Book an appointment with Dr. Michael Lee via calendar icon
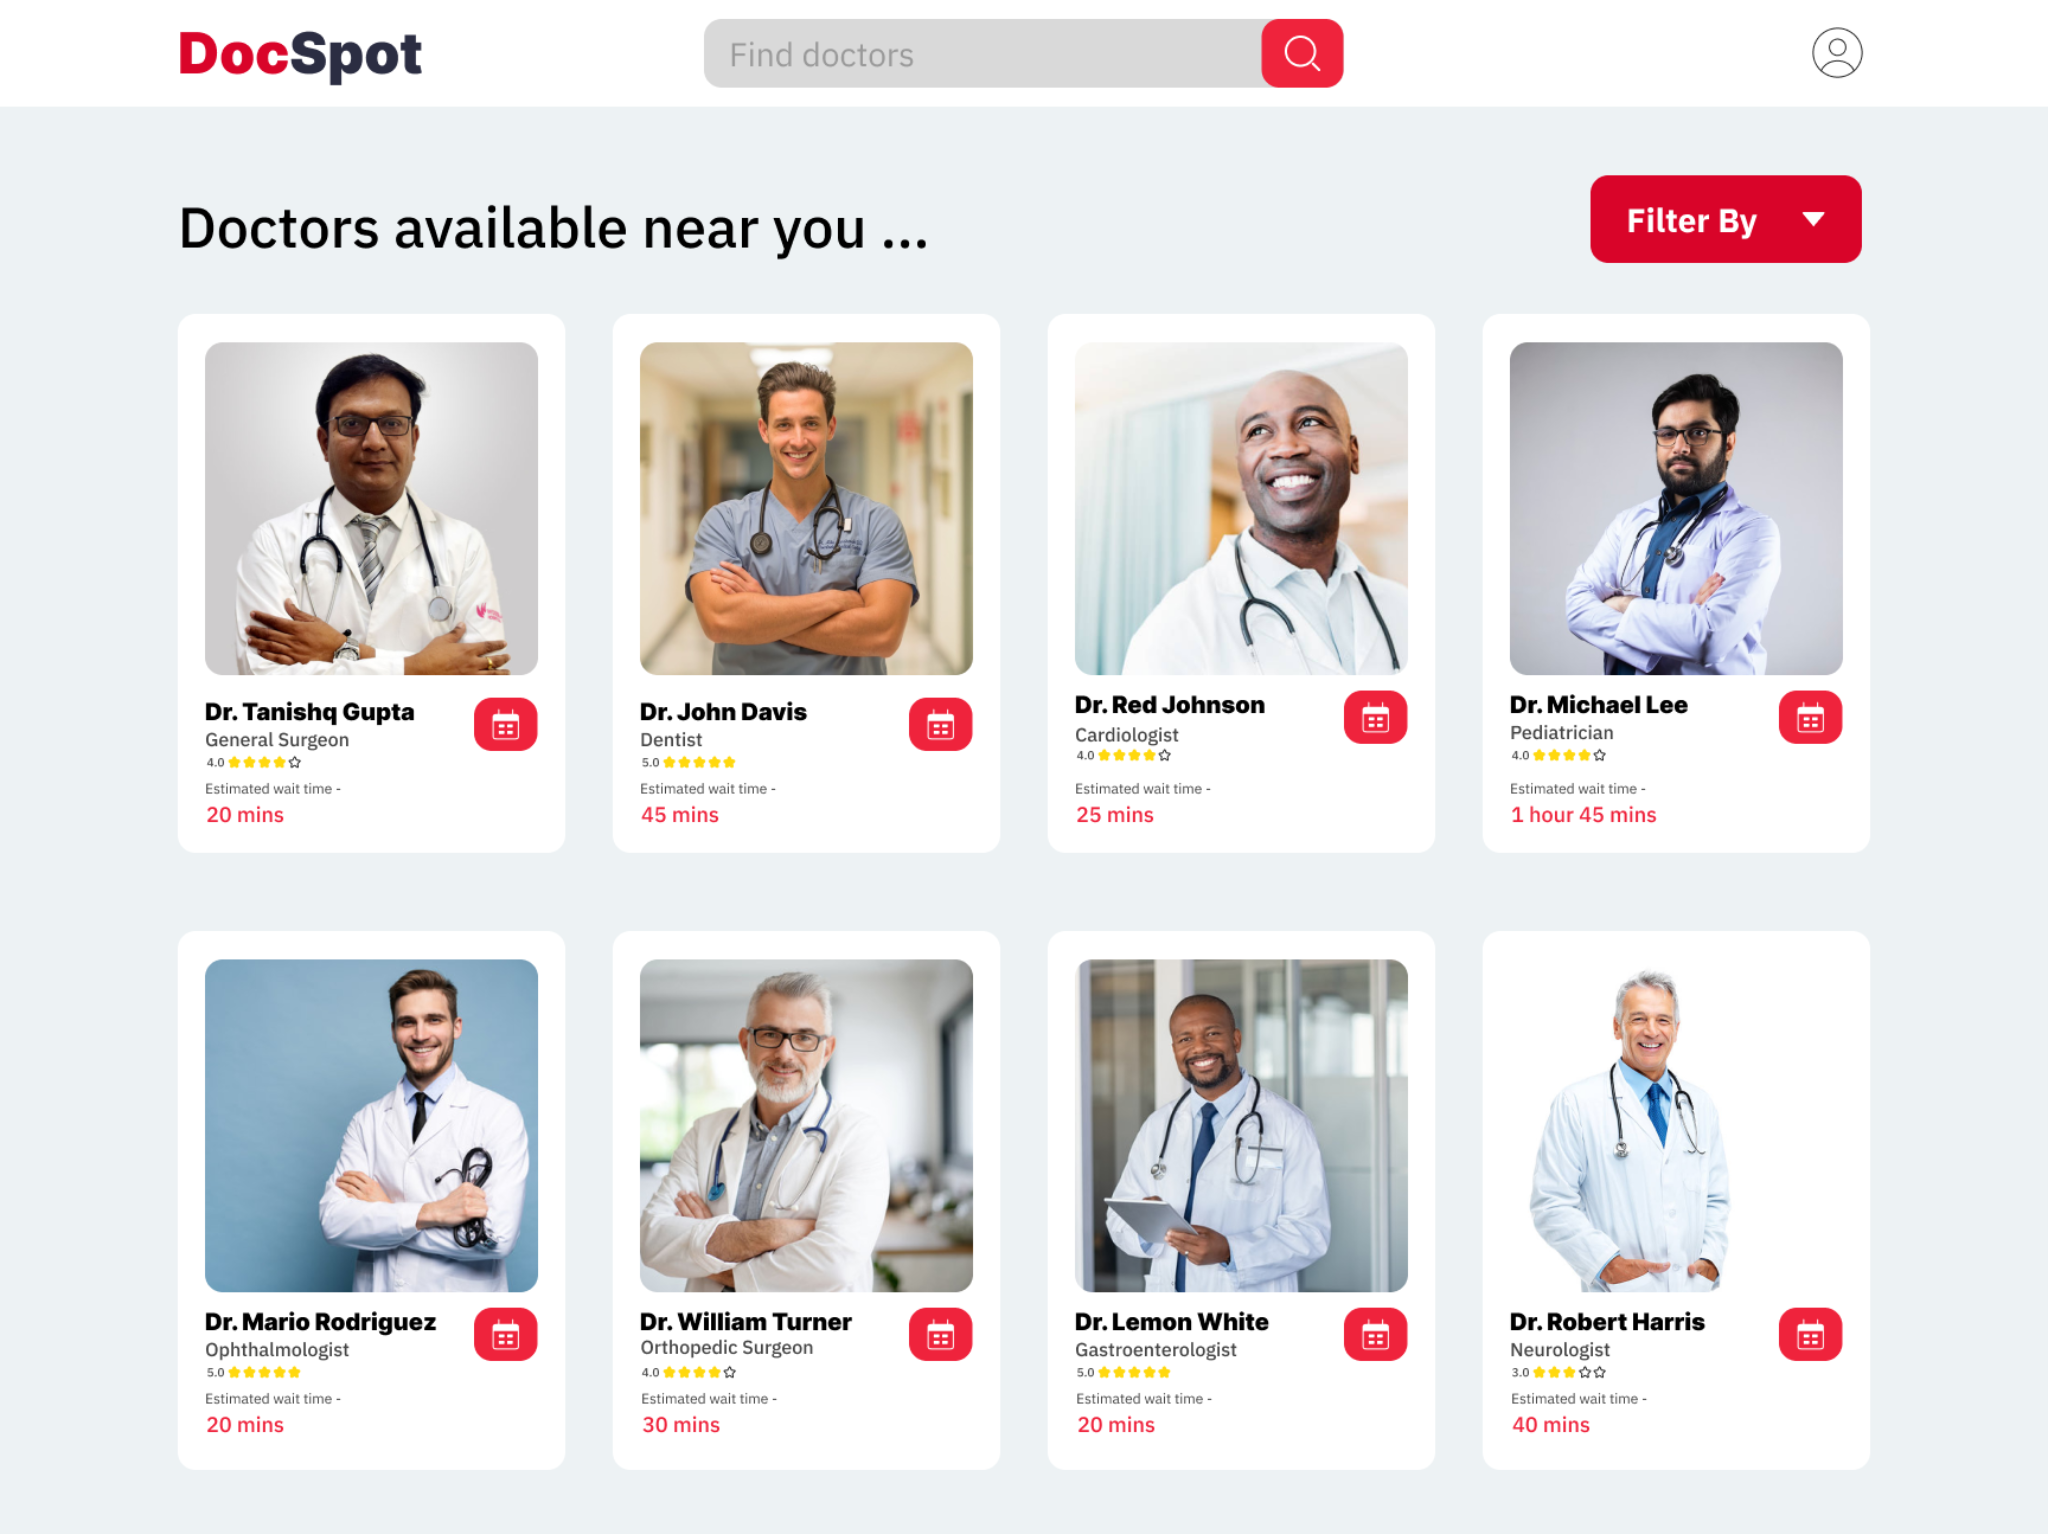This screenshot has width=2048, height=1534. [x=1811, y=716]
